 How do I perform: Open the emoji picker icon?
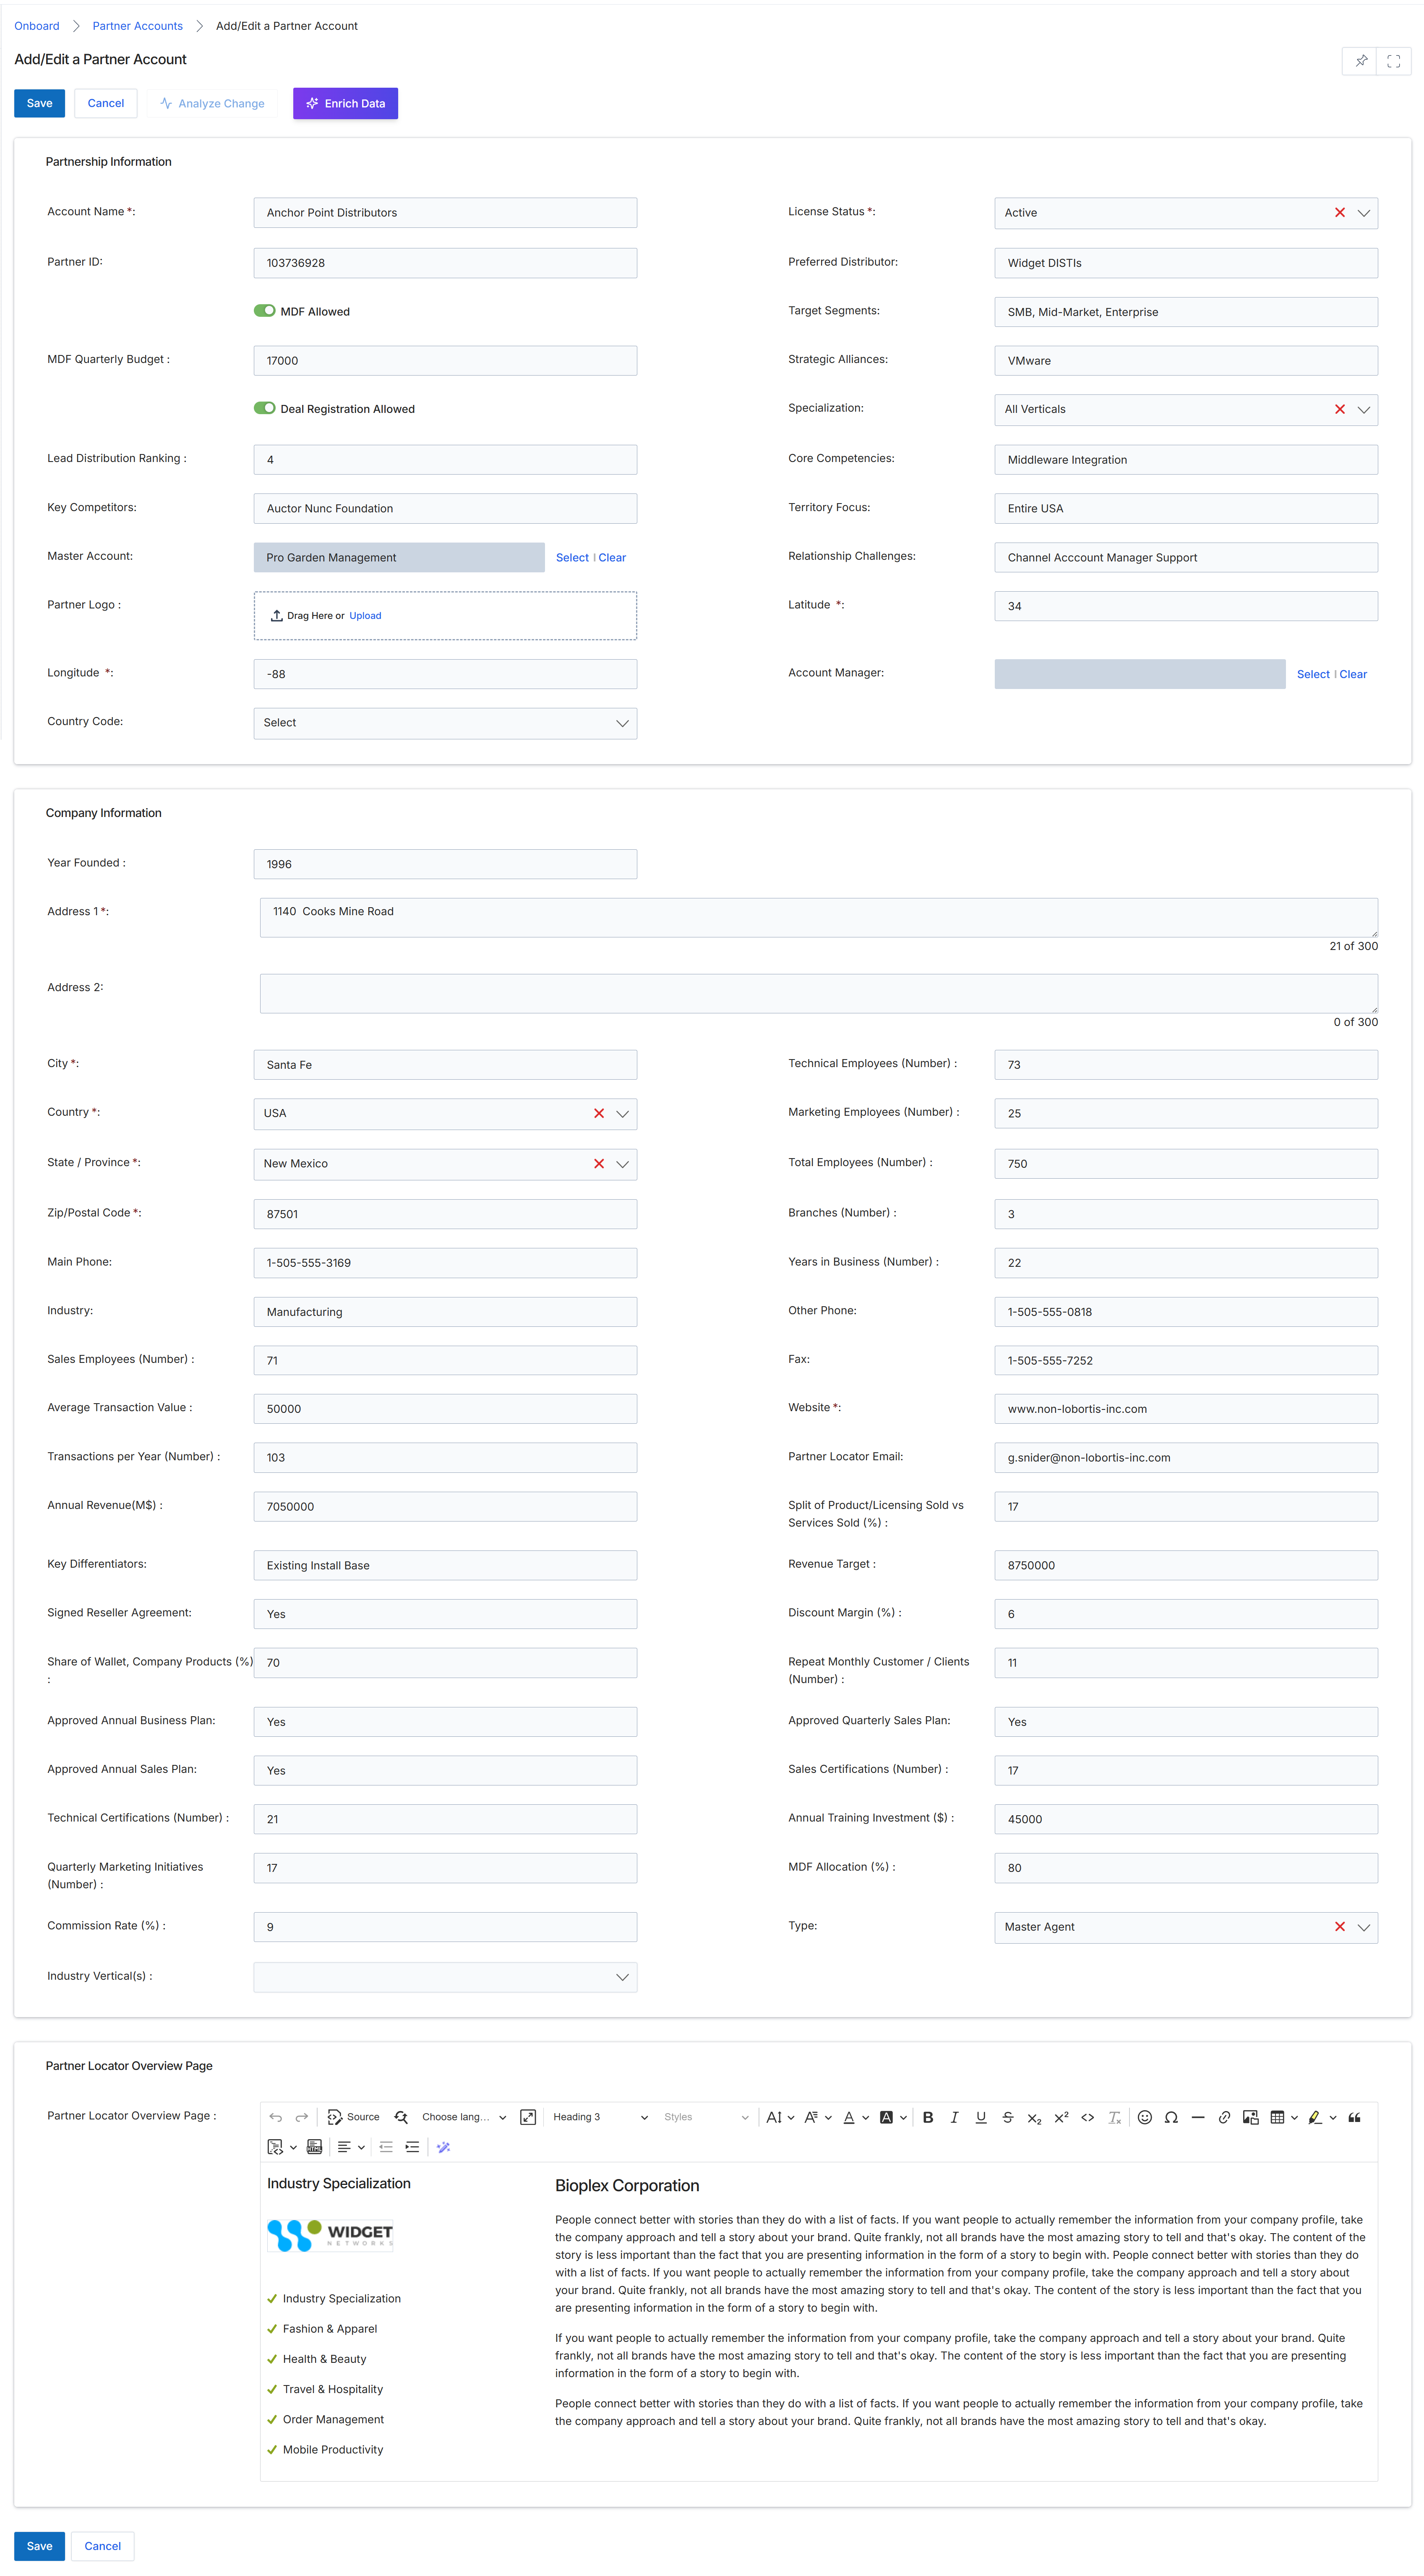pyautogui.click(x=1145, y=2117)
